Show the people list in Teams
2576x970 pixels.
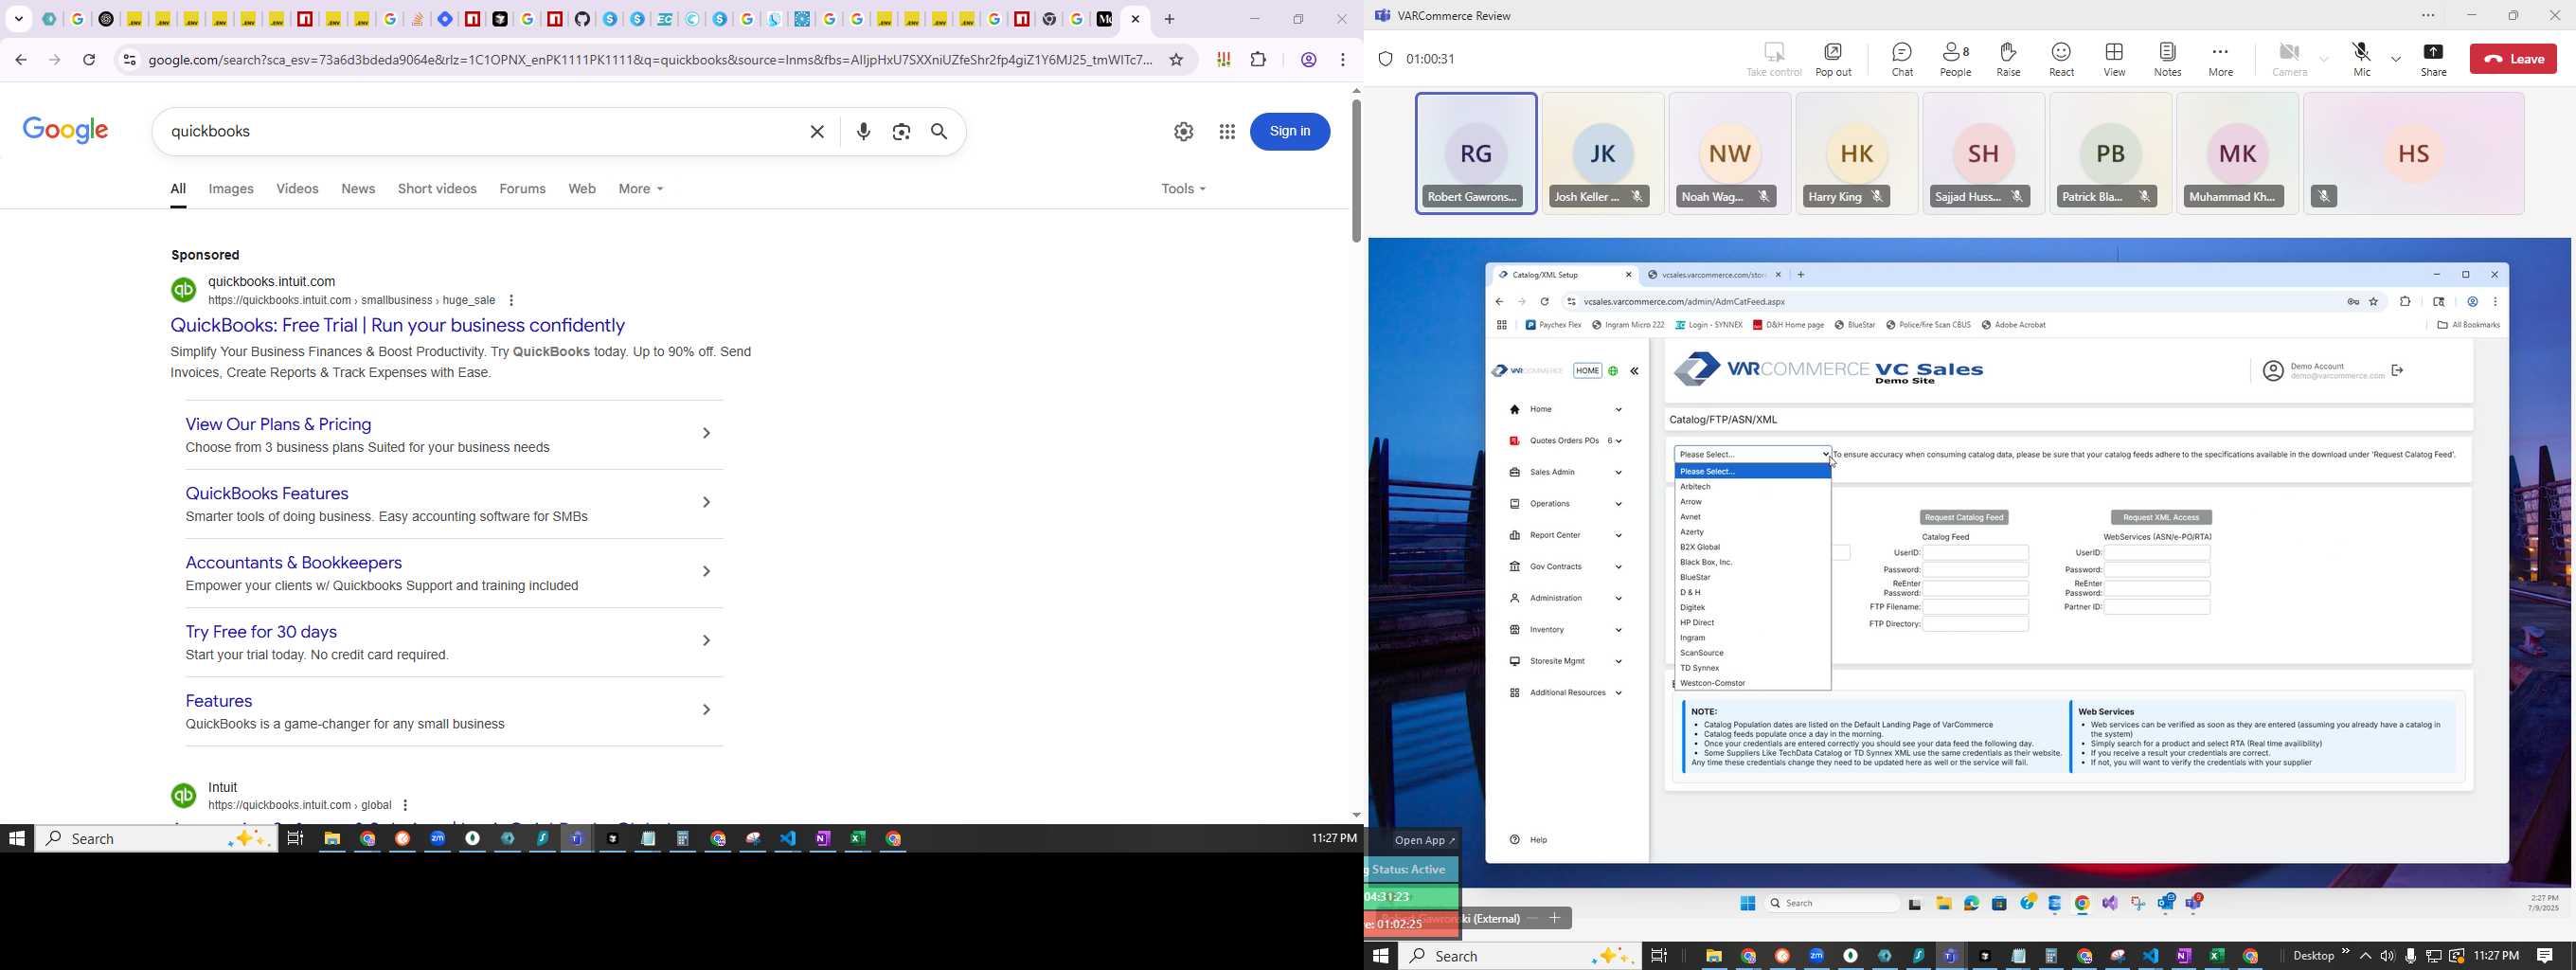1956,59
